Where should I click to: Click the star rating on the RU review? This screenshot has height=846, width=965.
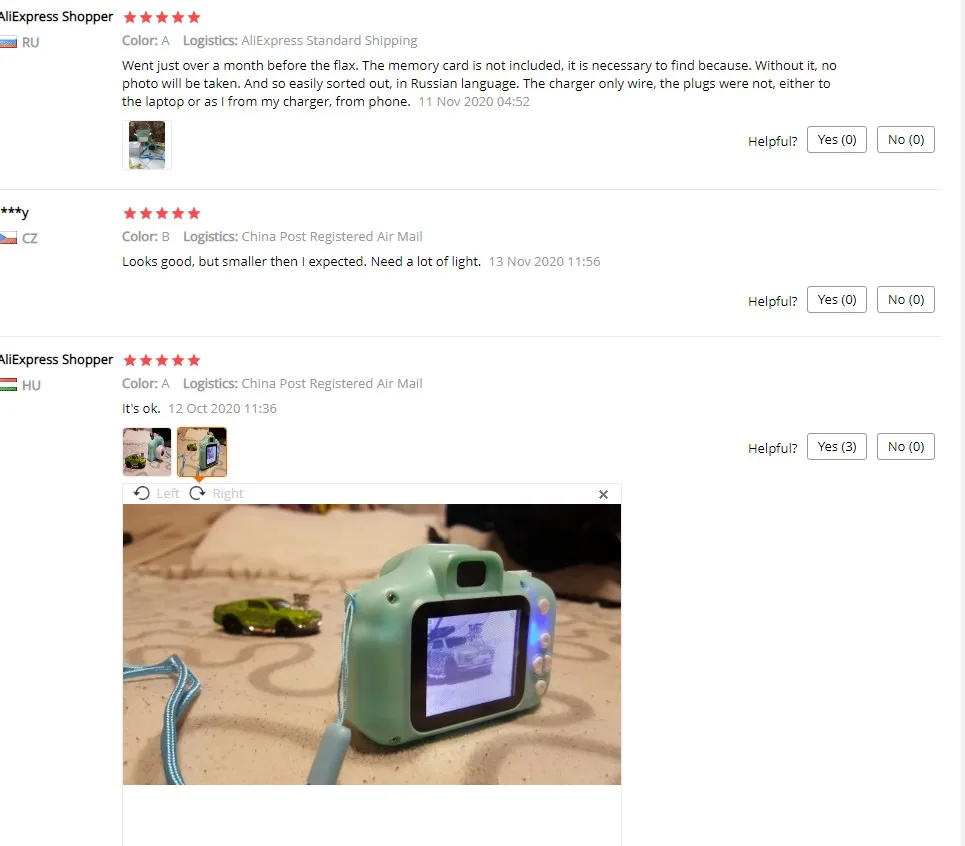(162, 17)
